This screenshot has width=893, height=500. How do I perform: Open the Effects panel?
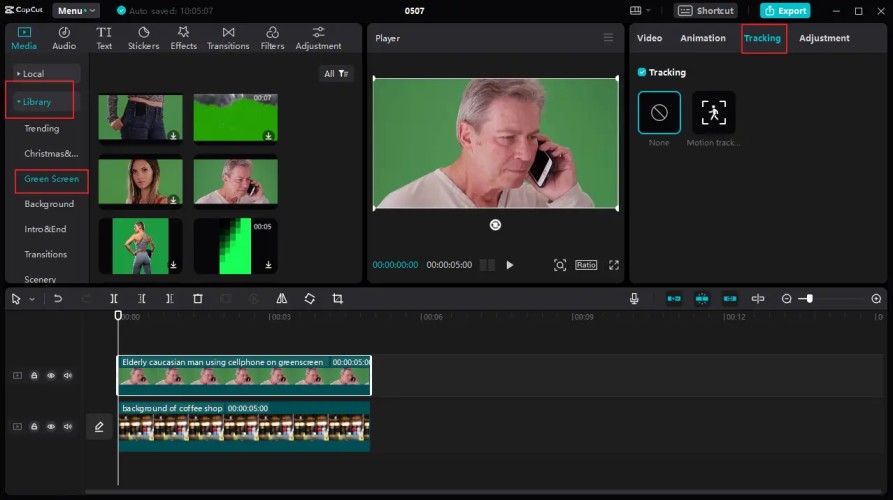coord(183,38)
